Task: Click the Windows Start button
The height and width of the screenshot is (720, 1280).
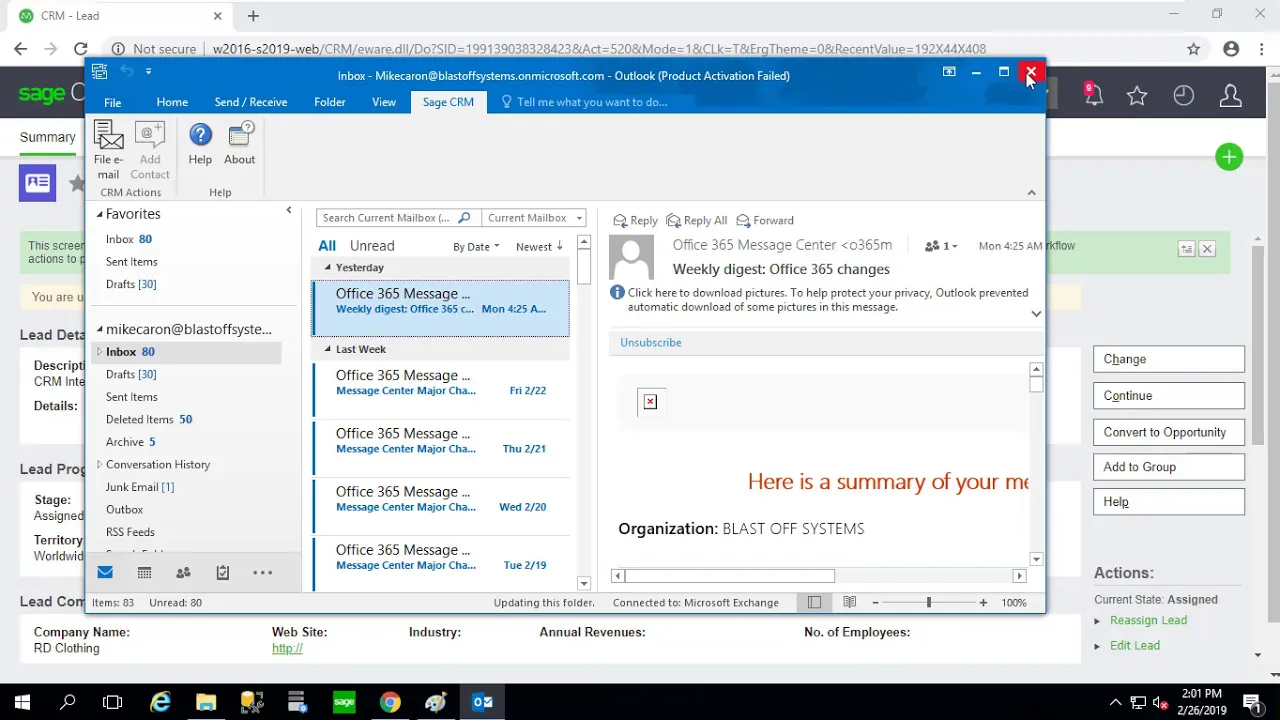Action: 22,702
